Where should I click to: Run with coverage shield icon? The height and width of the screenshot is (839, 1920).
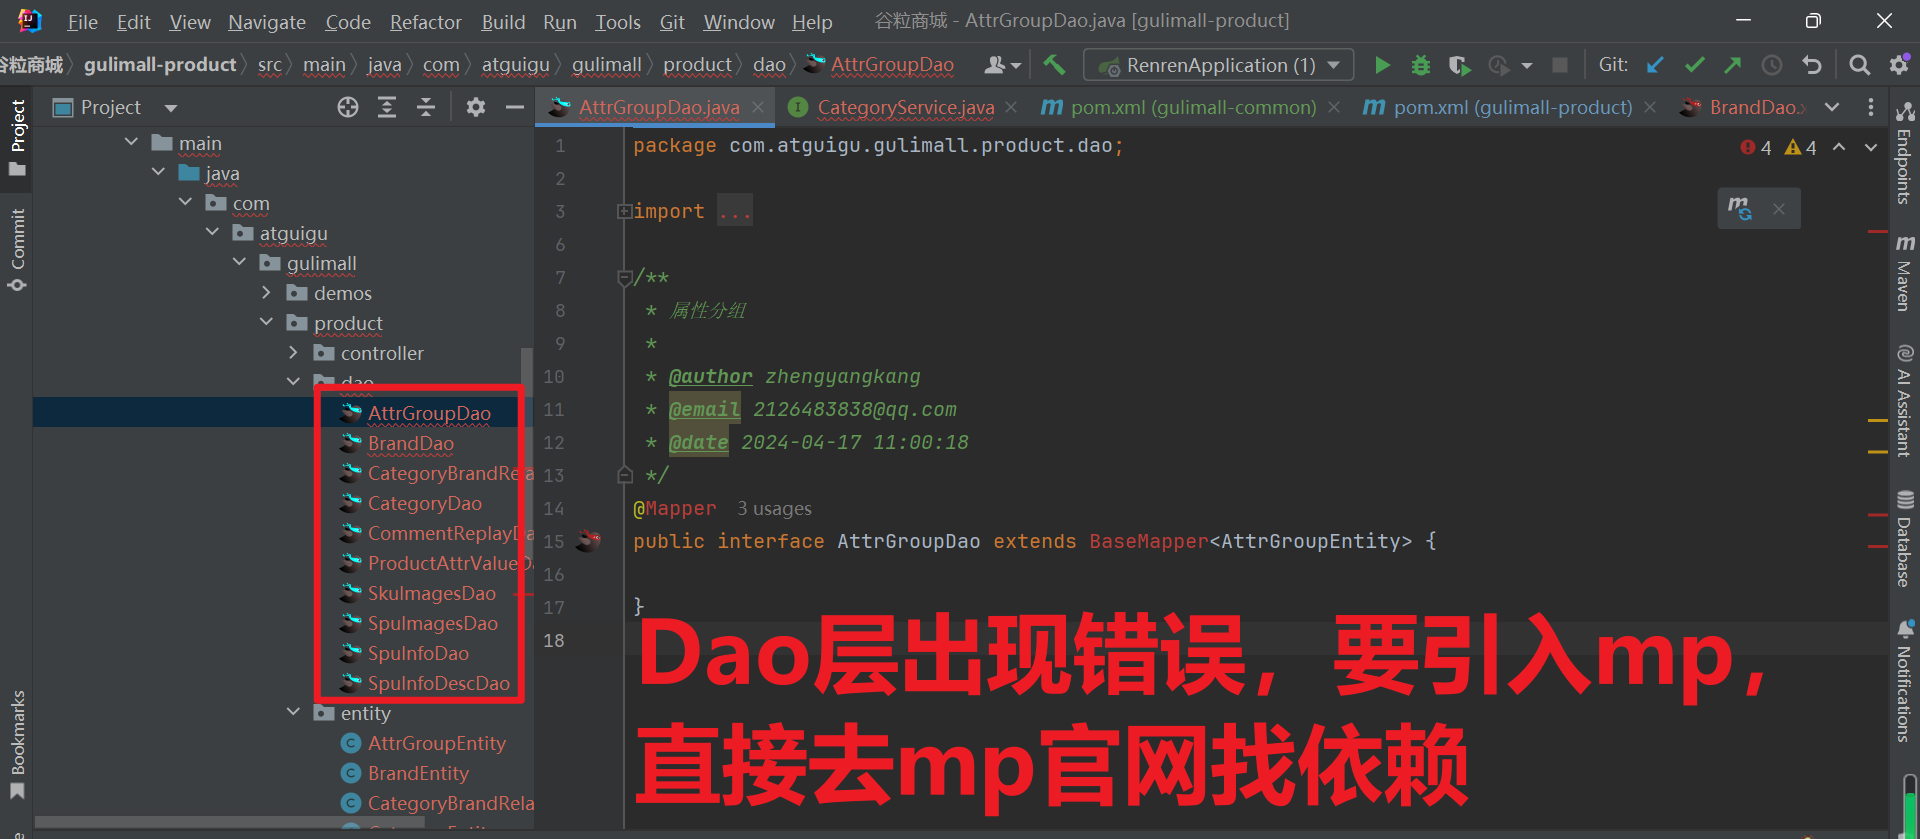pos(1459,65)
